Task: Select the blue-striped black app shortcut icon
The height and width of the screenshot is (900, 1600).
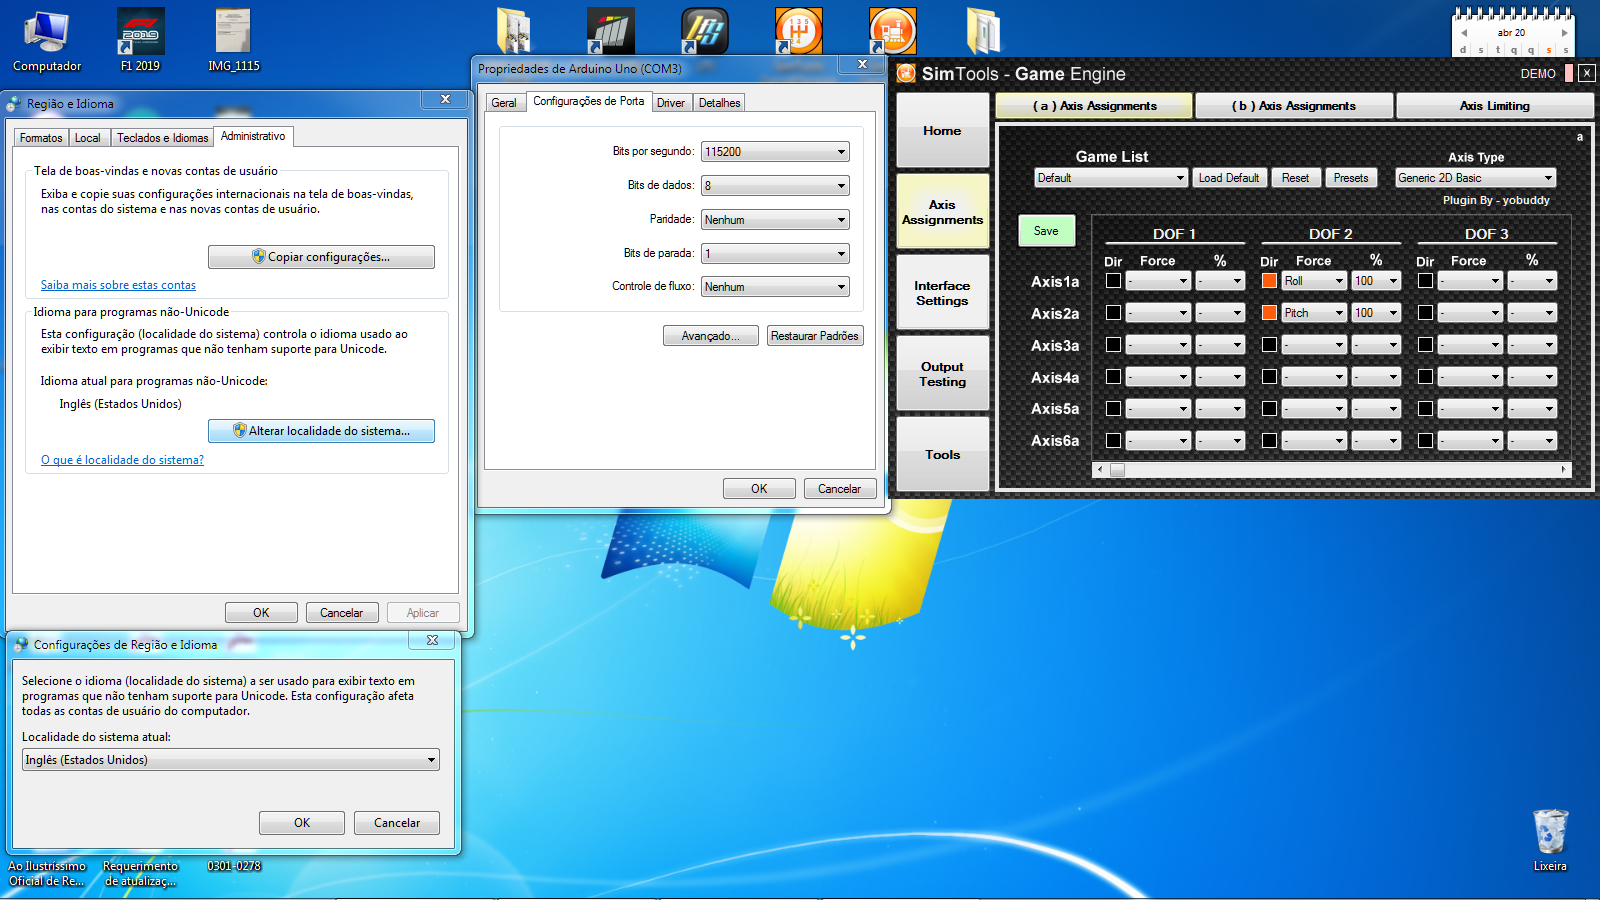Action: [704, 31]
